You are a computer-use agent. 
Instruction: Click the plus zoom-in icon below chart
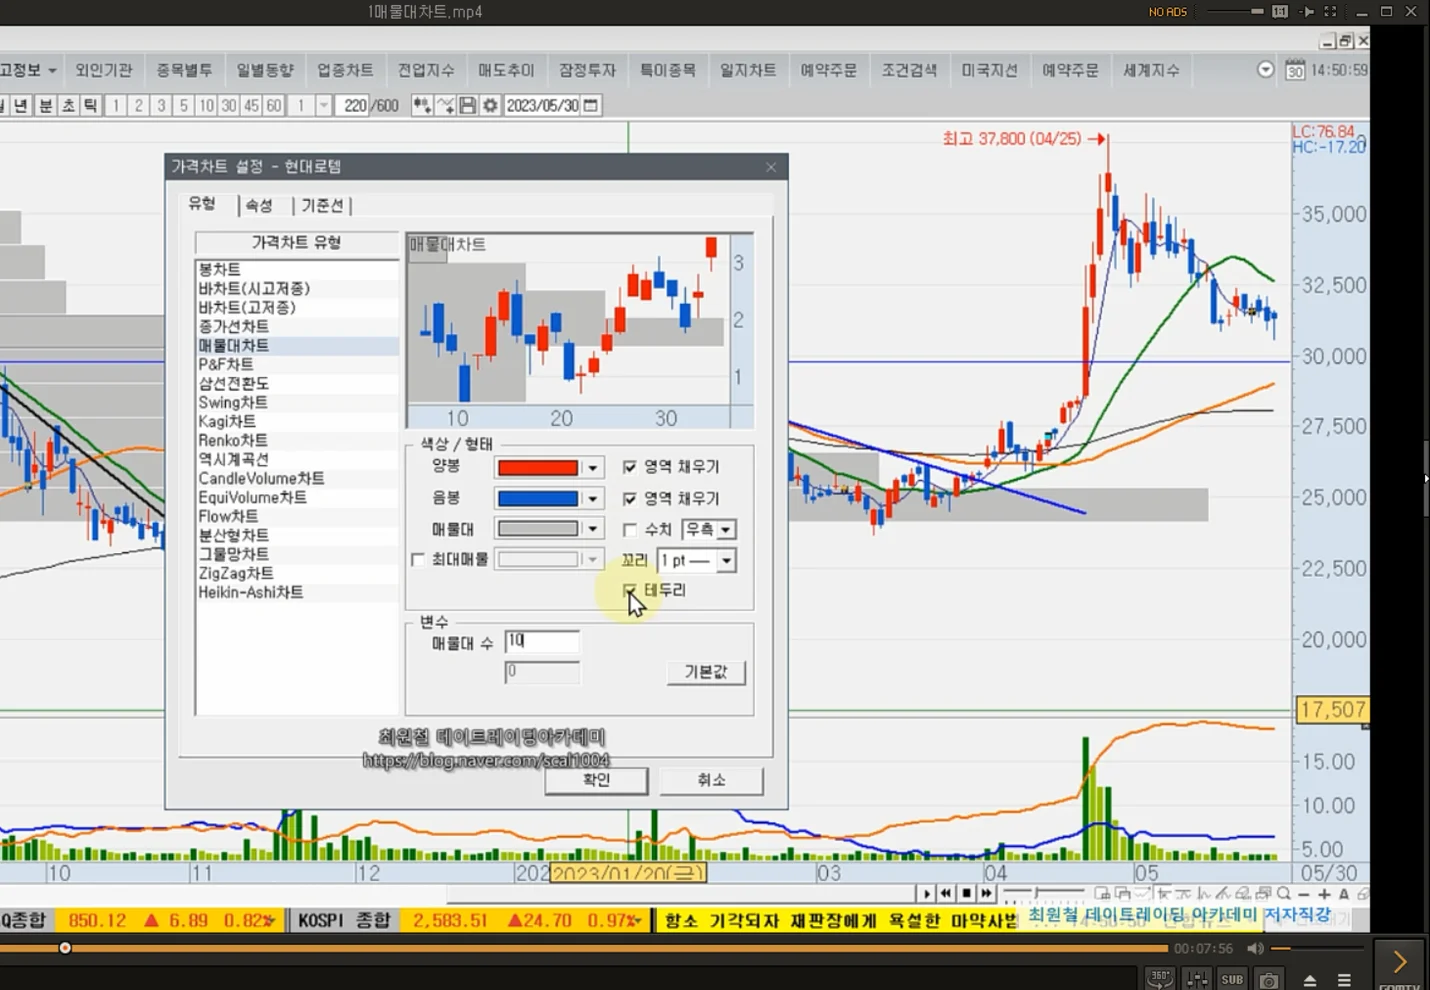(1324, 895)
